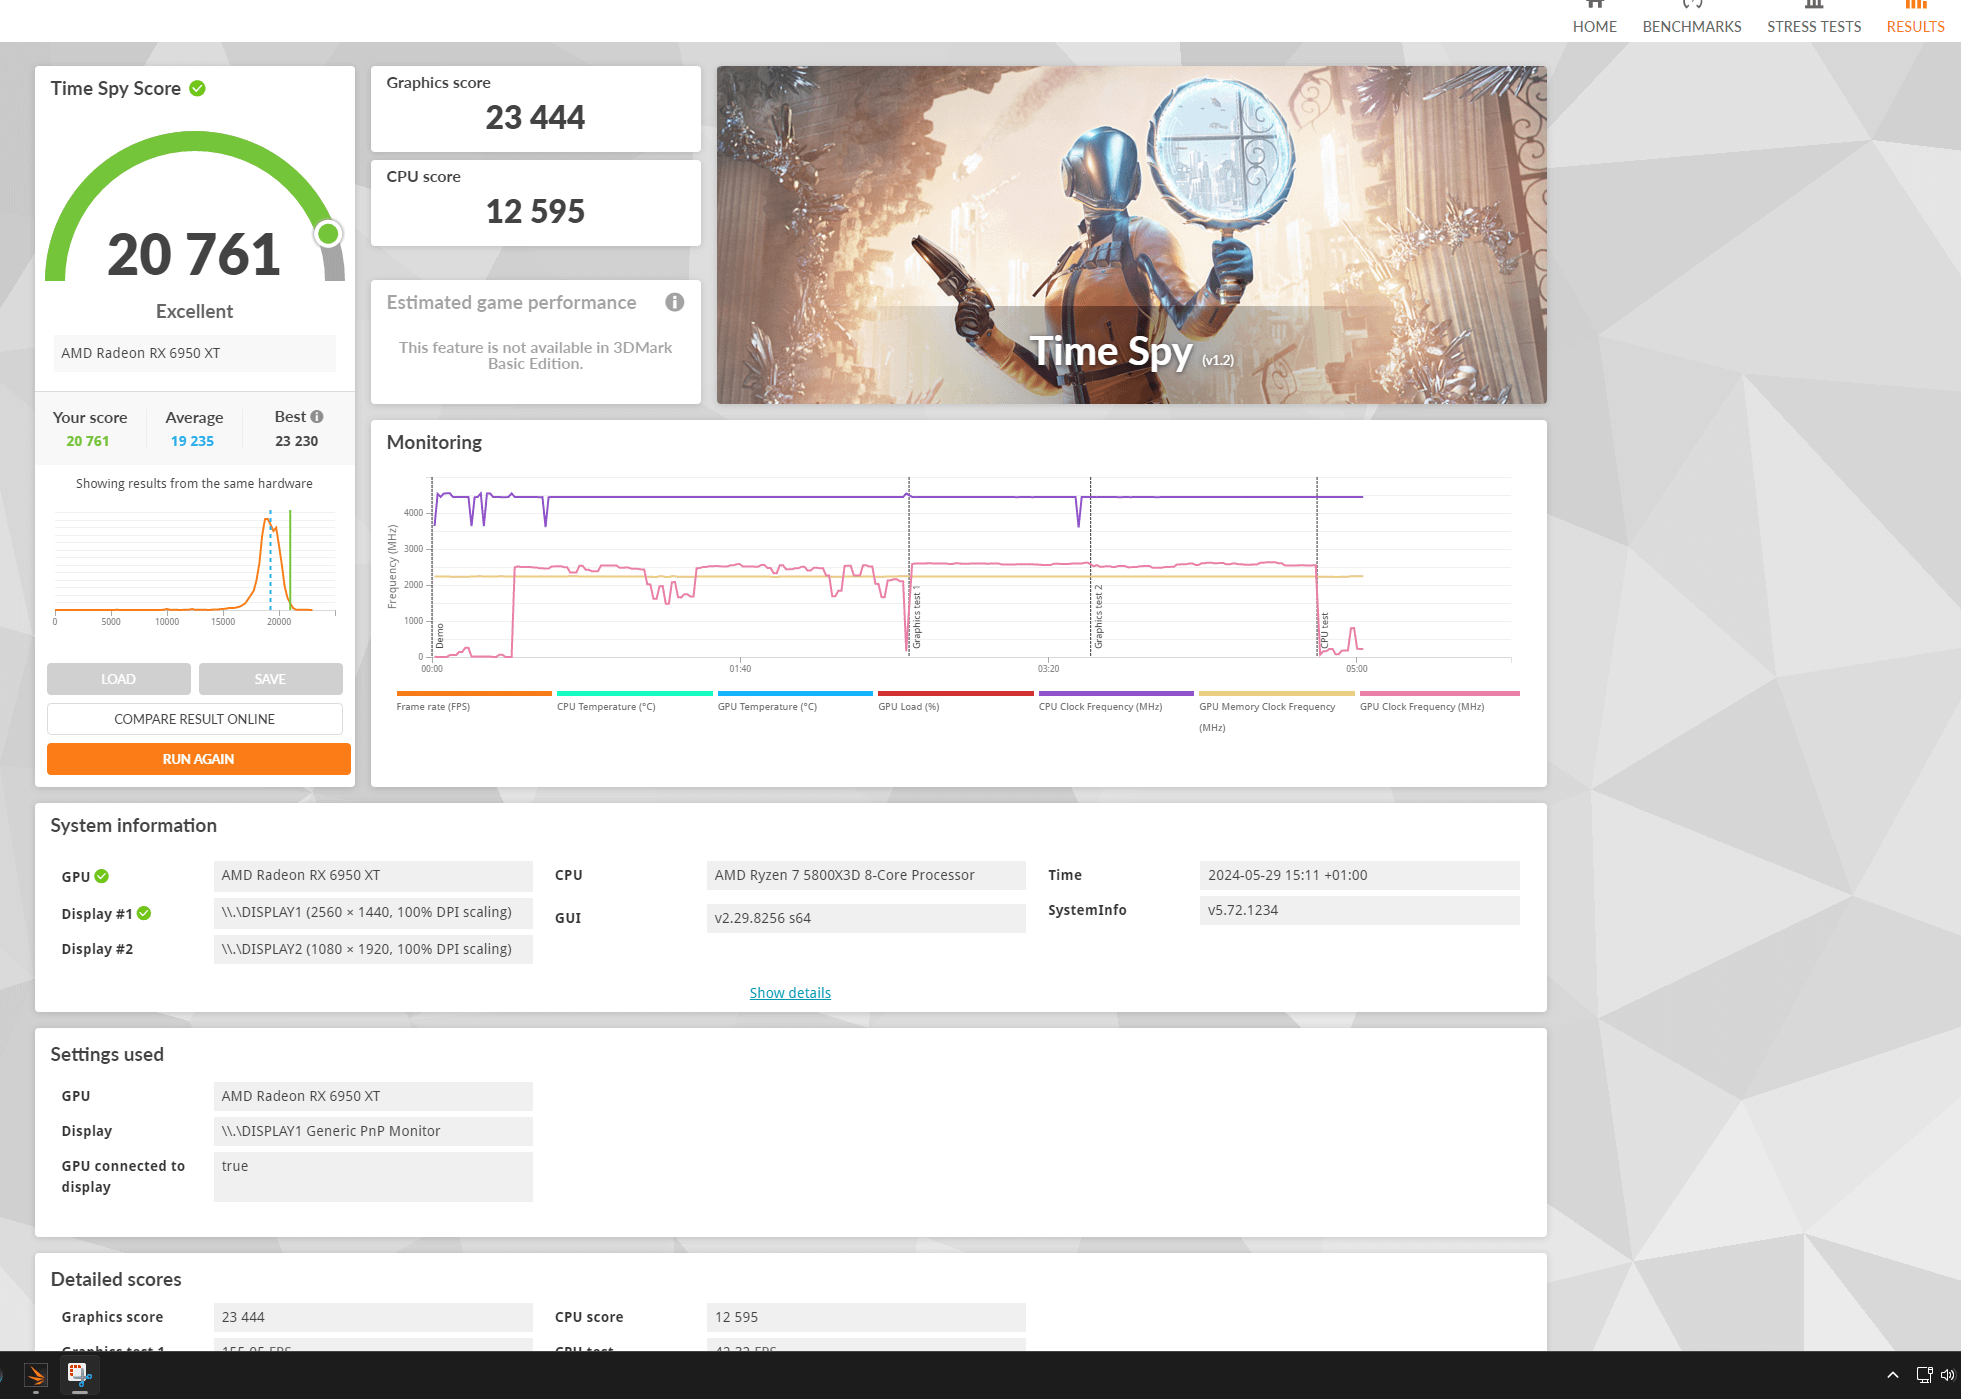Click the large 20 761 score
The height and width of the screenshot is (1399, 1961).
coord(194,254)
